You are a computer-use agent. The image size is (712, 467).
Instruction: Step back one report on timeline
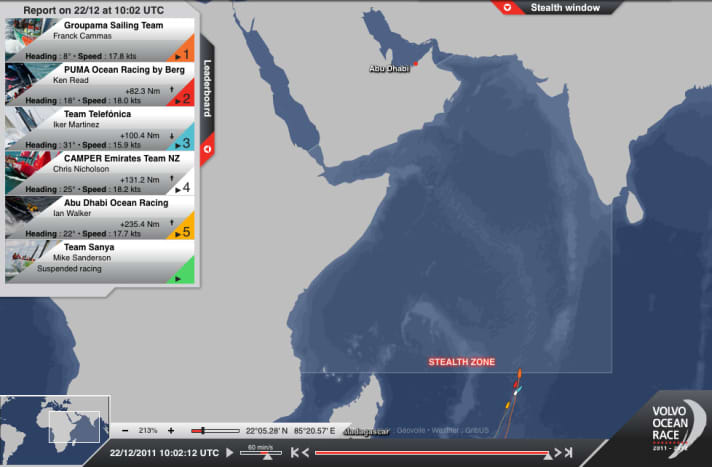306,452
